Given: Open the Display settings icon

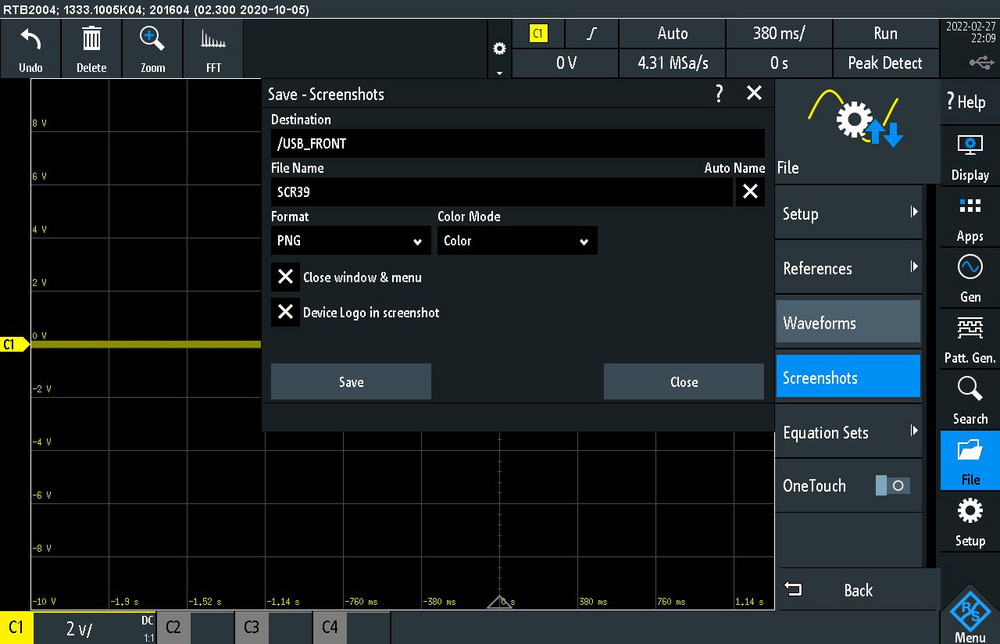Looking at the screenshot, I should 970,157.
